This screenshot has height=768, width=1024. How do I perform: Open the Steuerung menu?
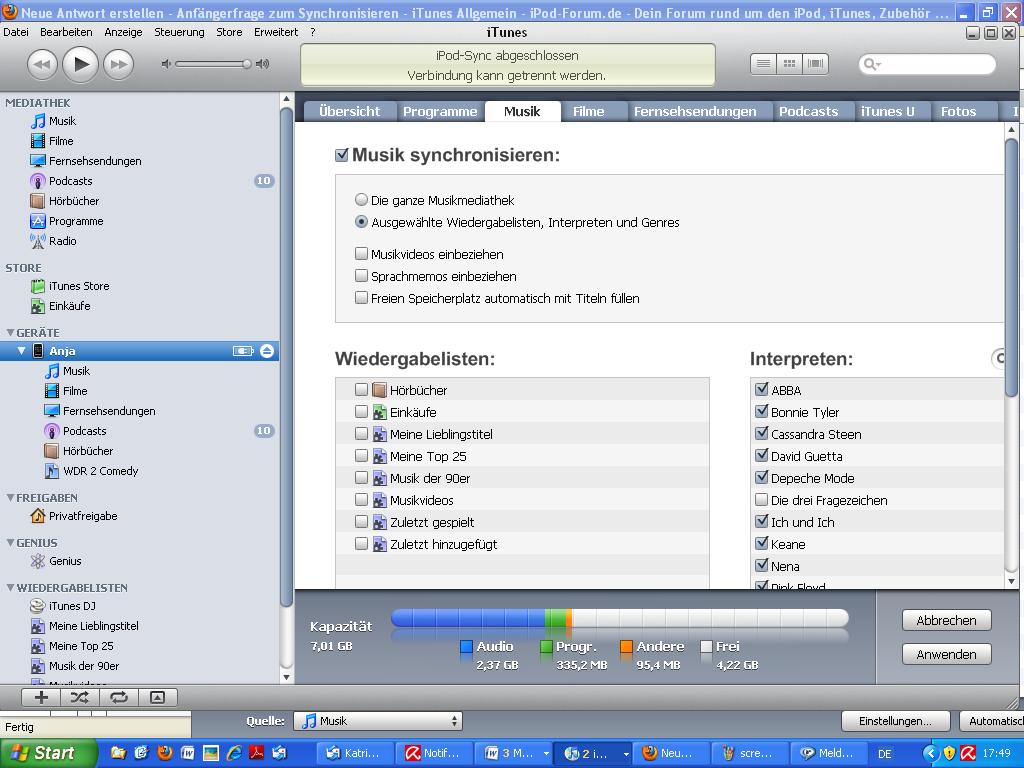coord(179,32)
